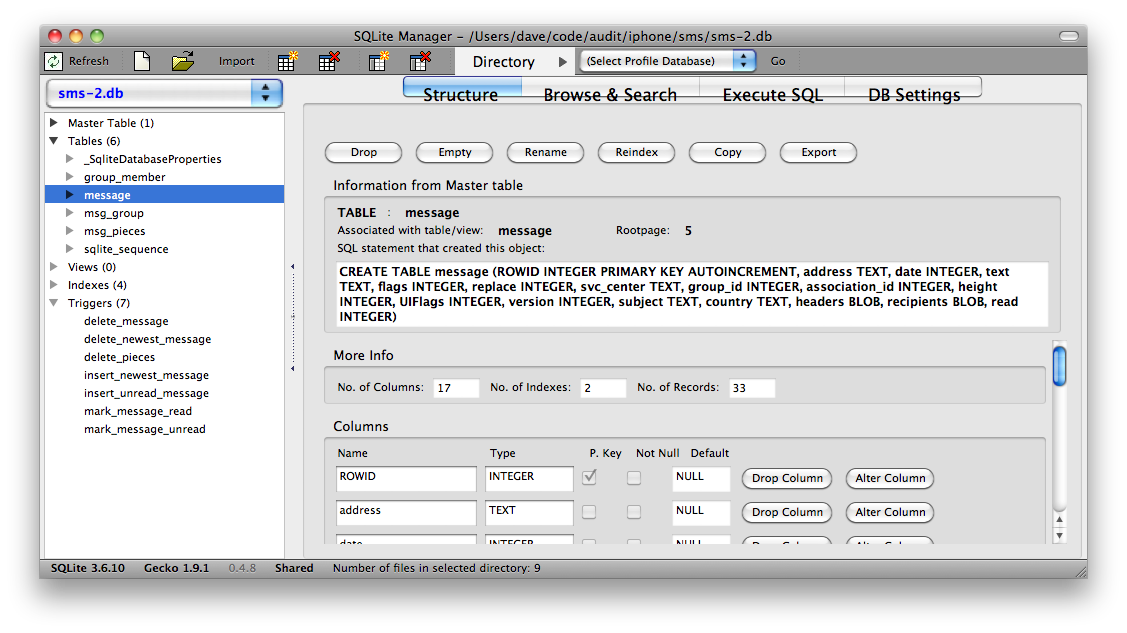
Task: Open the Select Profile Database dropdown
Action: (x=667, y=61)
